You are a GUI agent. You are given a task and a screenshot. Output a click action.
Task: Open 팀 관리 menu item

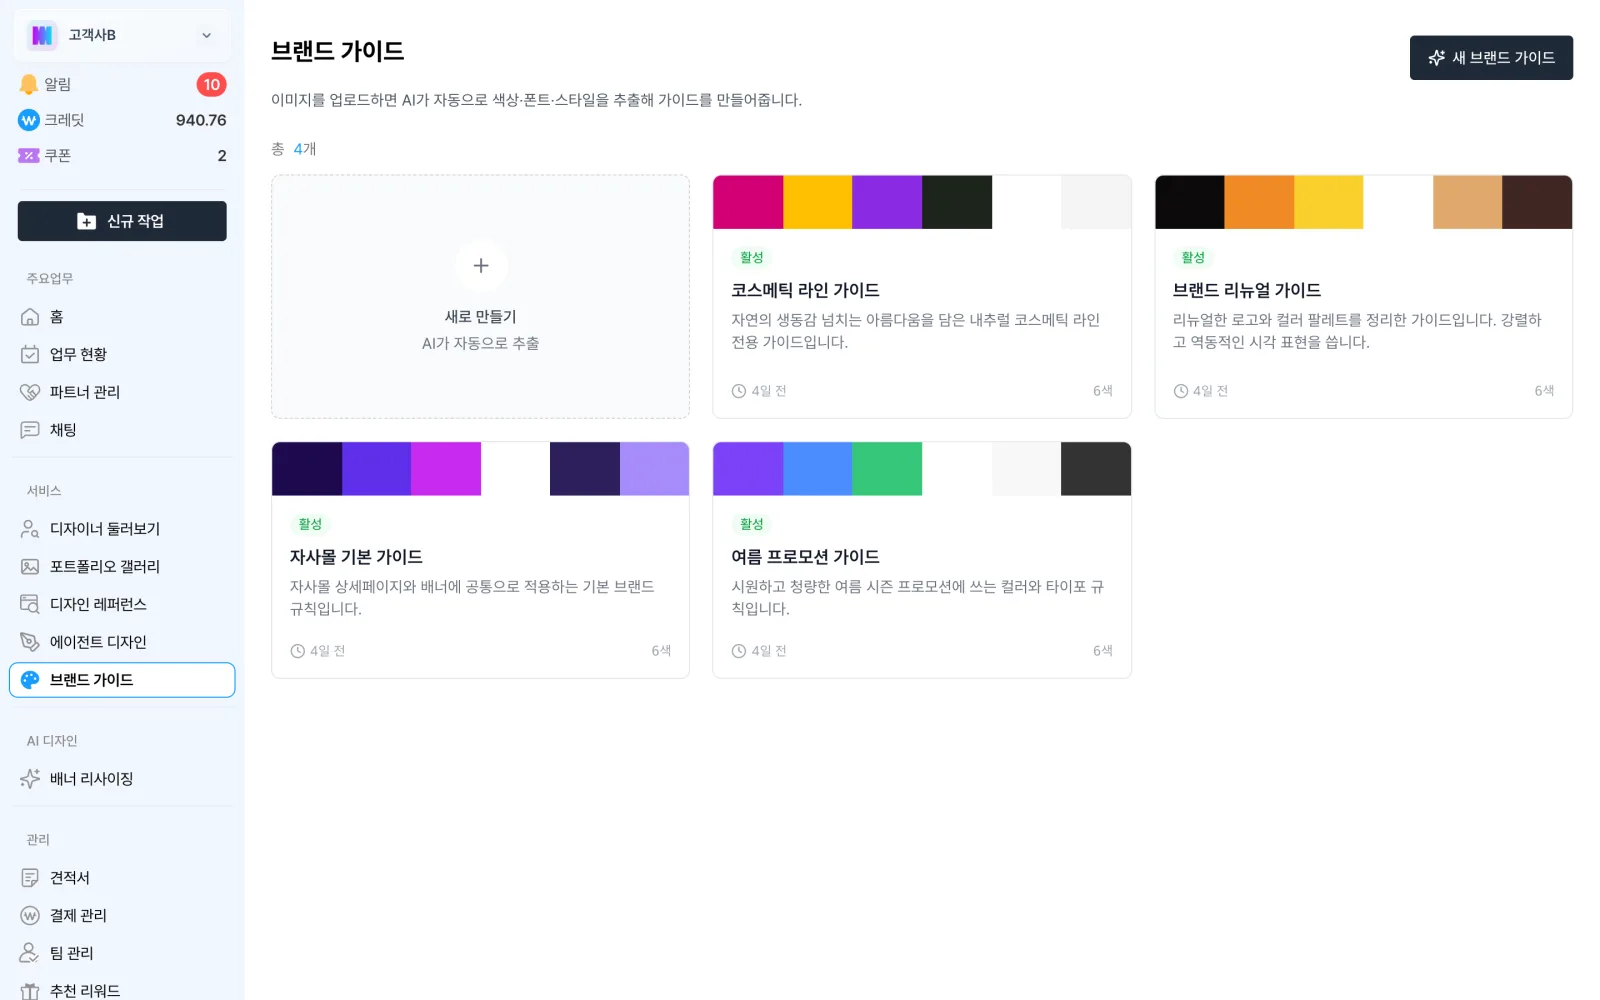122,953
